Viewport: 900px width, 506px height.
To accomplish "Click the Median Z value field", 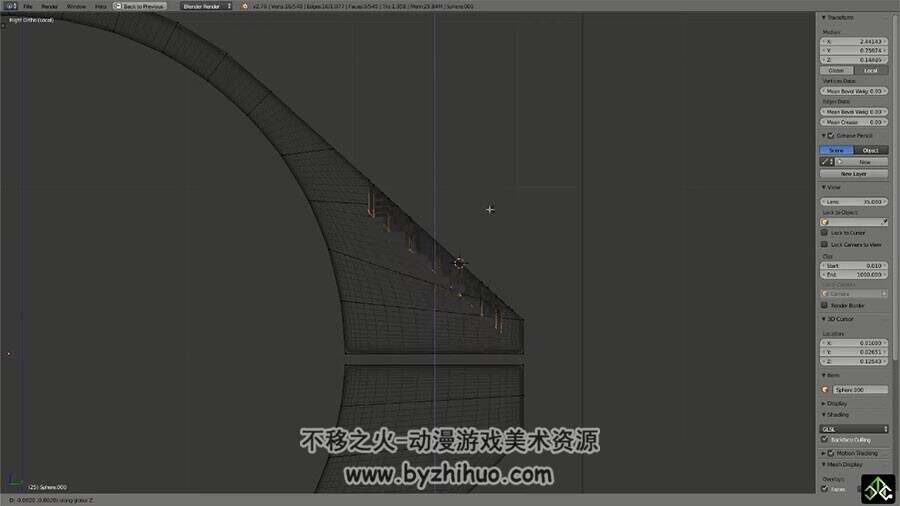I will click(854, 60).
